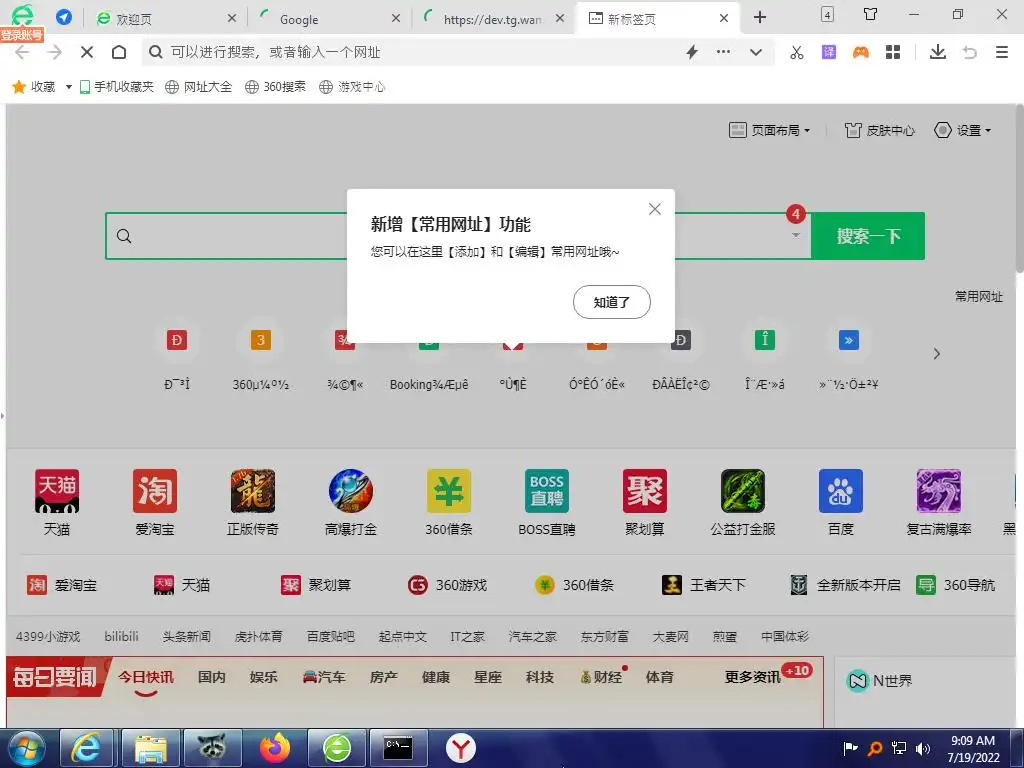Open the 聚划算 tile icon
The height and width of the screenshot is (768, 1024).
tap(645, 490)
